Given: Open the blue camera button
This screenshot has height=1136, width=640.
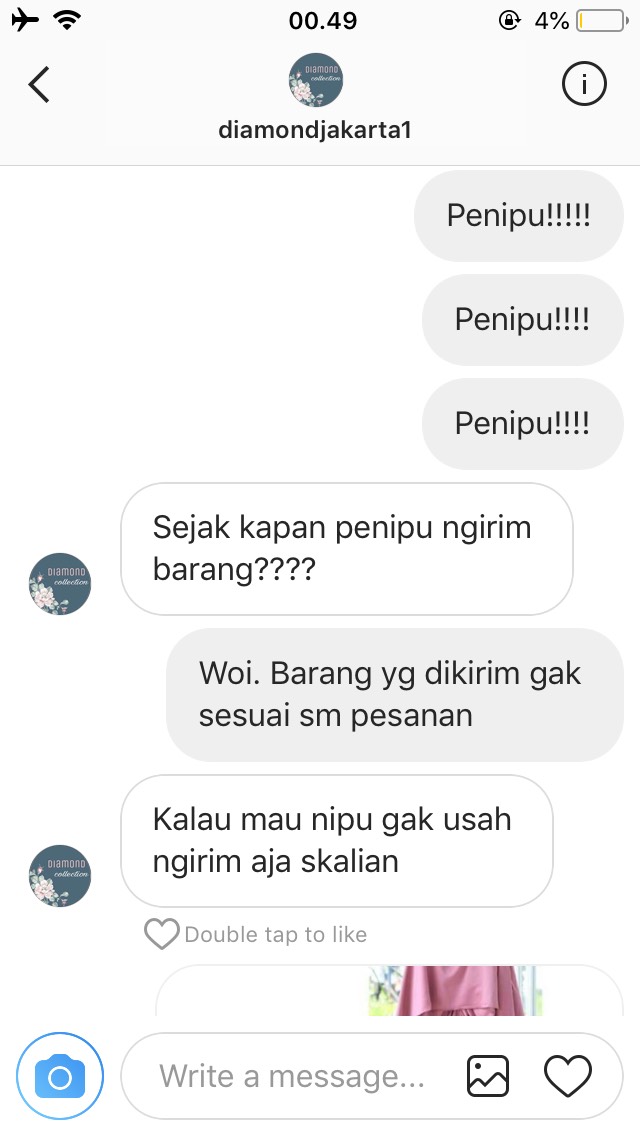Looking at the screenshot, I should pos(60,1077).
